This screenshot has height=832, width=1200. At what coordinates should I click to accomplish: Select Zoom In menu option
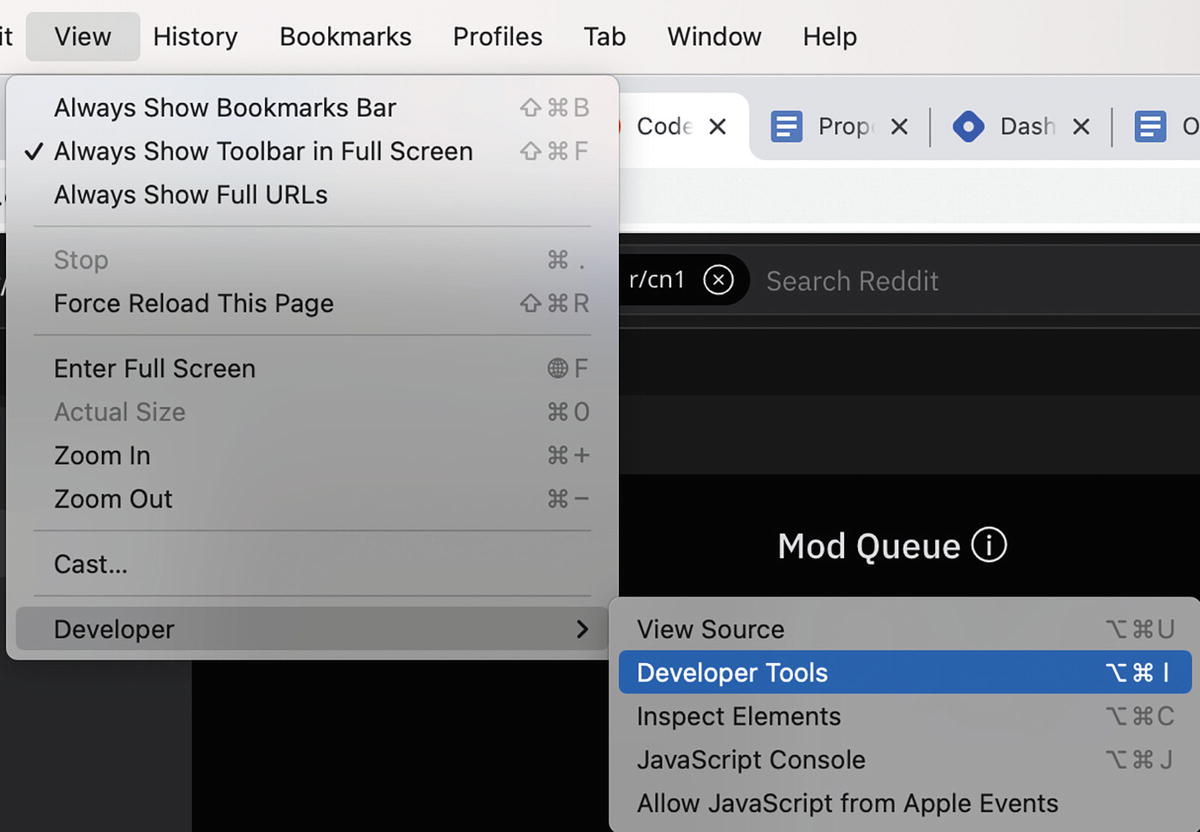tap(102, 456)
